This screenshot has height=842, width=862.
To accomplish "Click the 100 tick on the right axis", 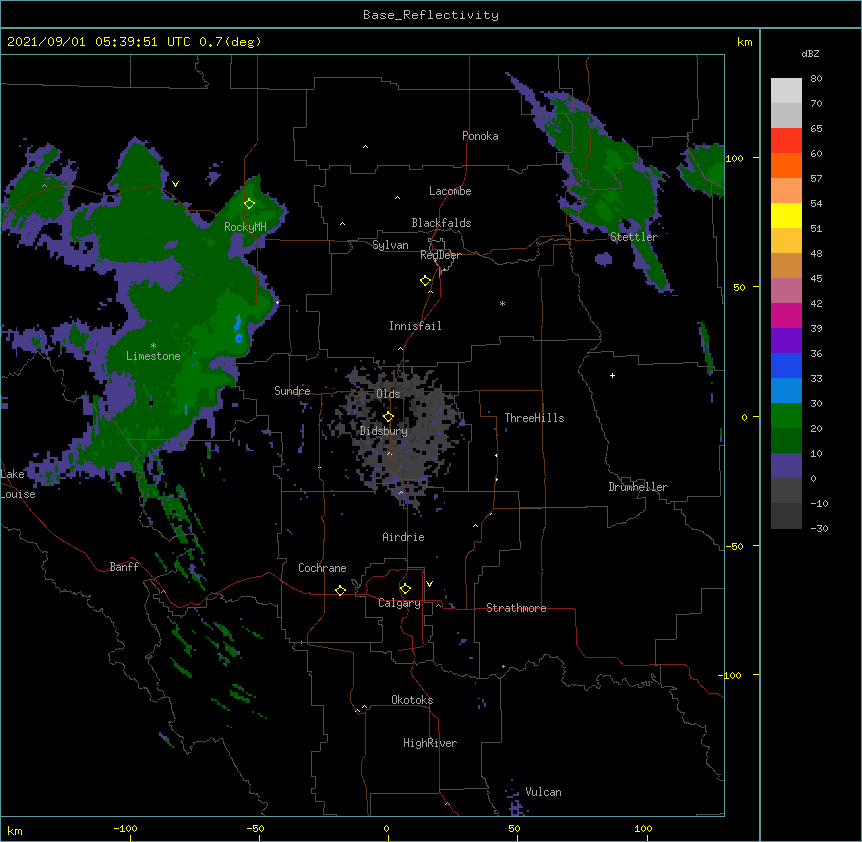I will click(734, 158).
